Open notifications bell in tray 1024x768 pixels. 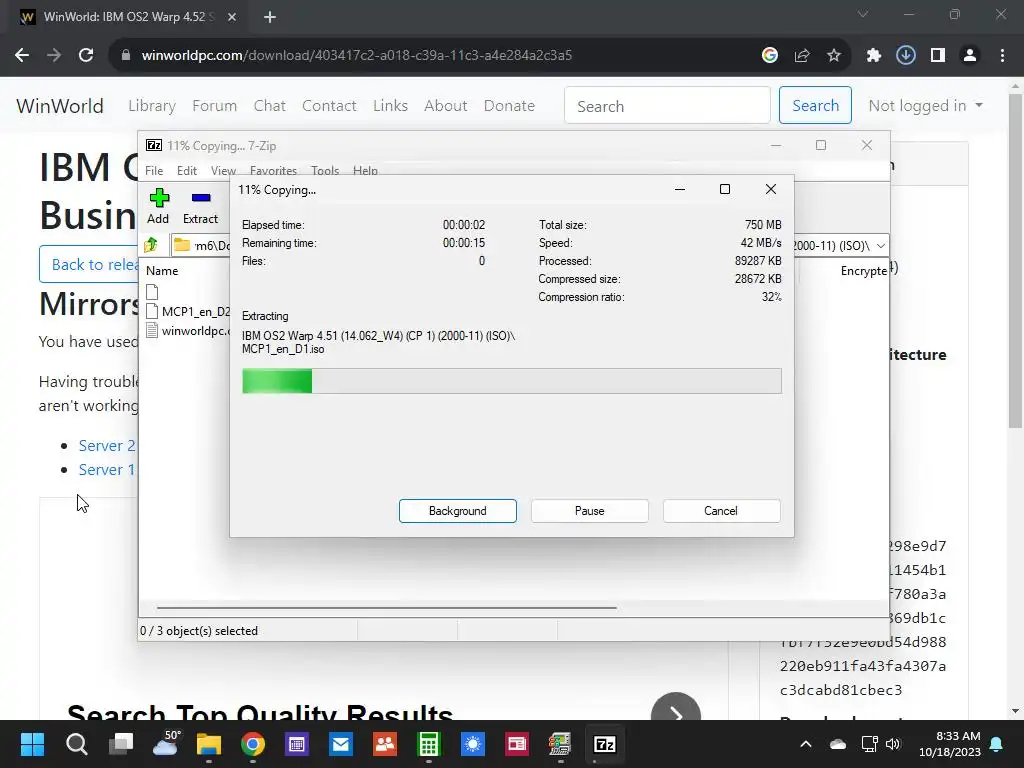click(997, 744)
